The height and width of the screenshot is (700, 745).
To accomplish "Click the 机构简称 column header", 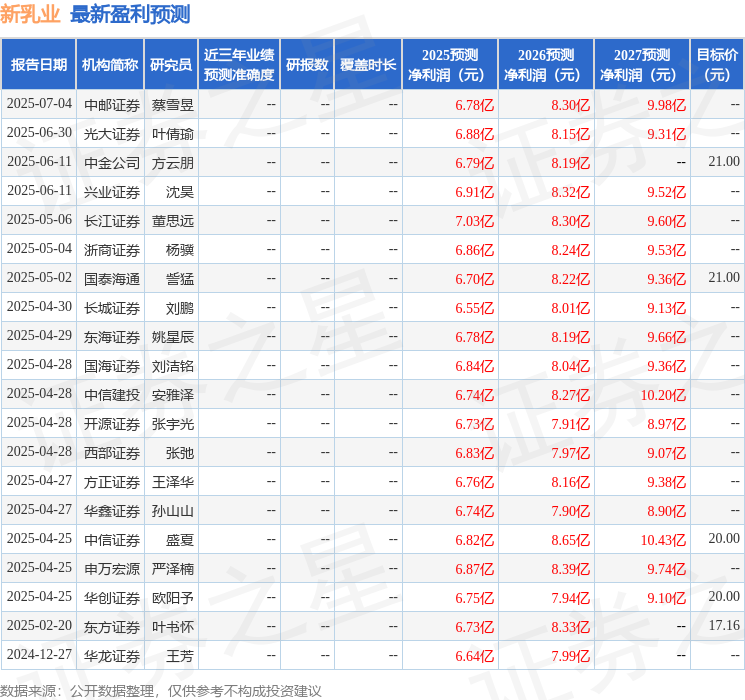I will [x=110, y=65].
